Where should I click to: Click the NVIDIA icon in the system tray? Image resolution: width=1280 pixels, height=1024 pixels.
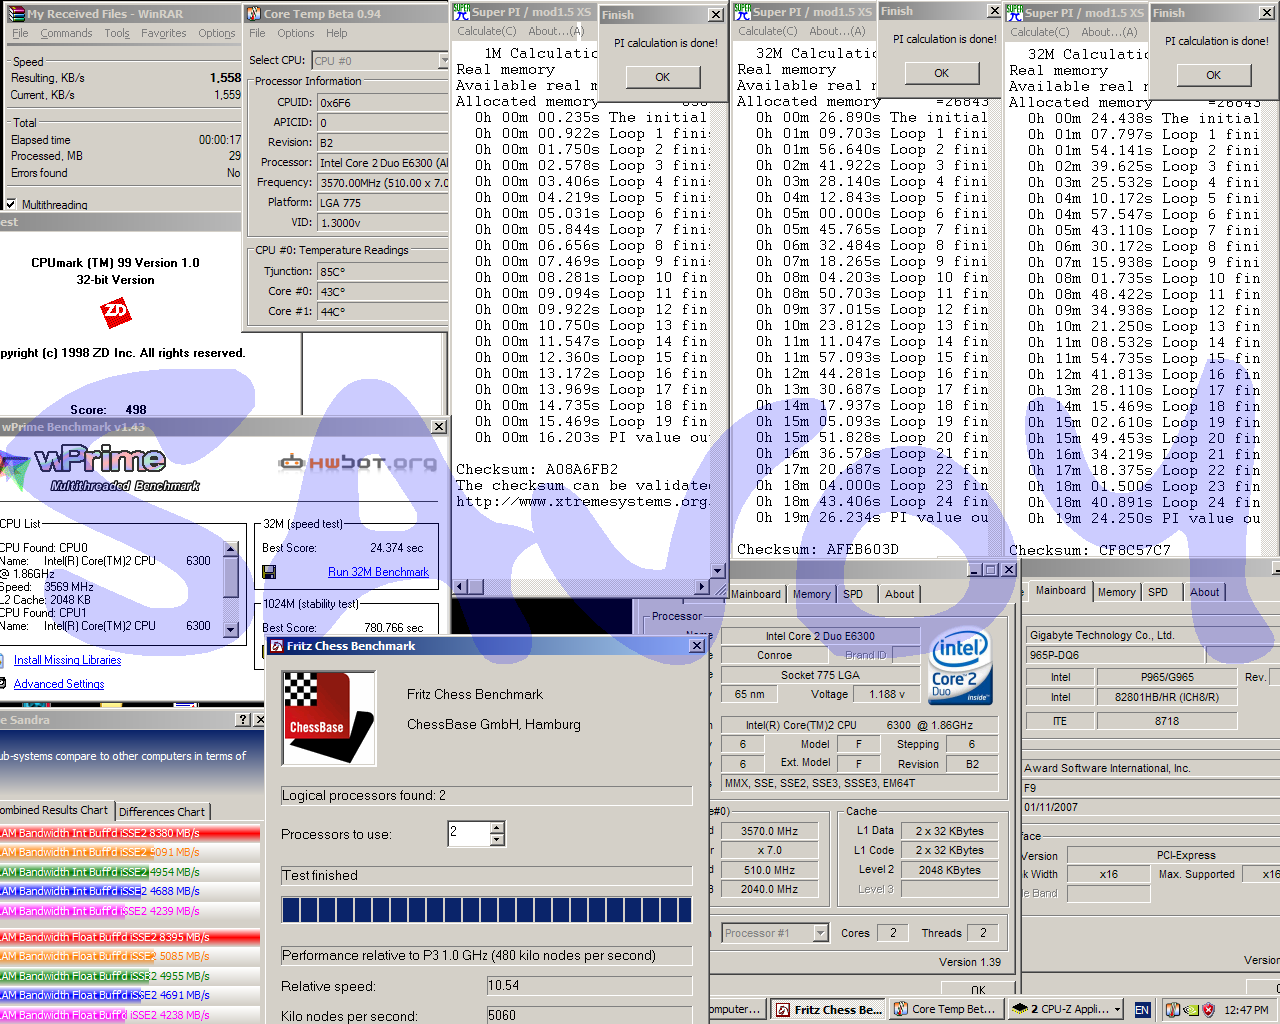pos(1190,1010)
